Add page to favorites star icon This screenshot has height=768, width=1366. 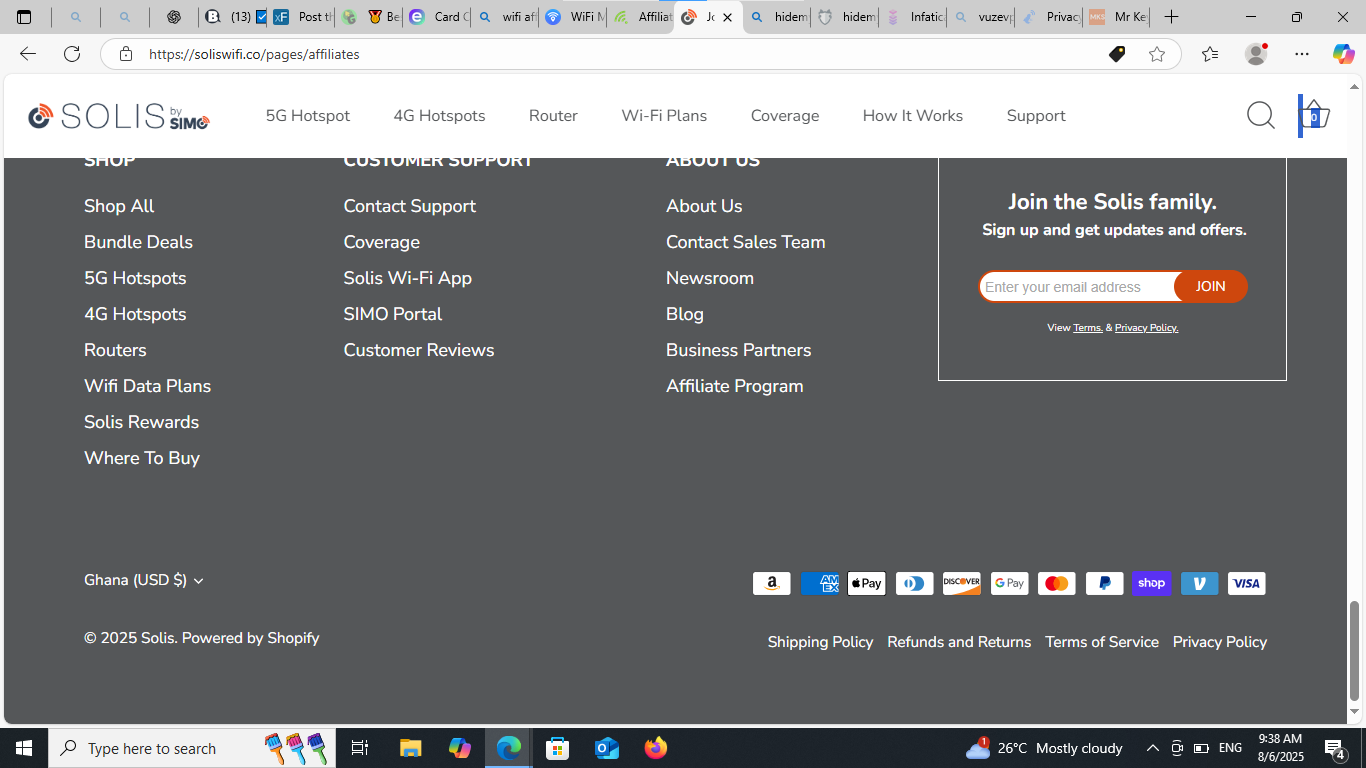pos(1157,54)
